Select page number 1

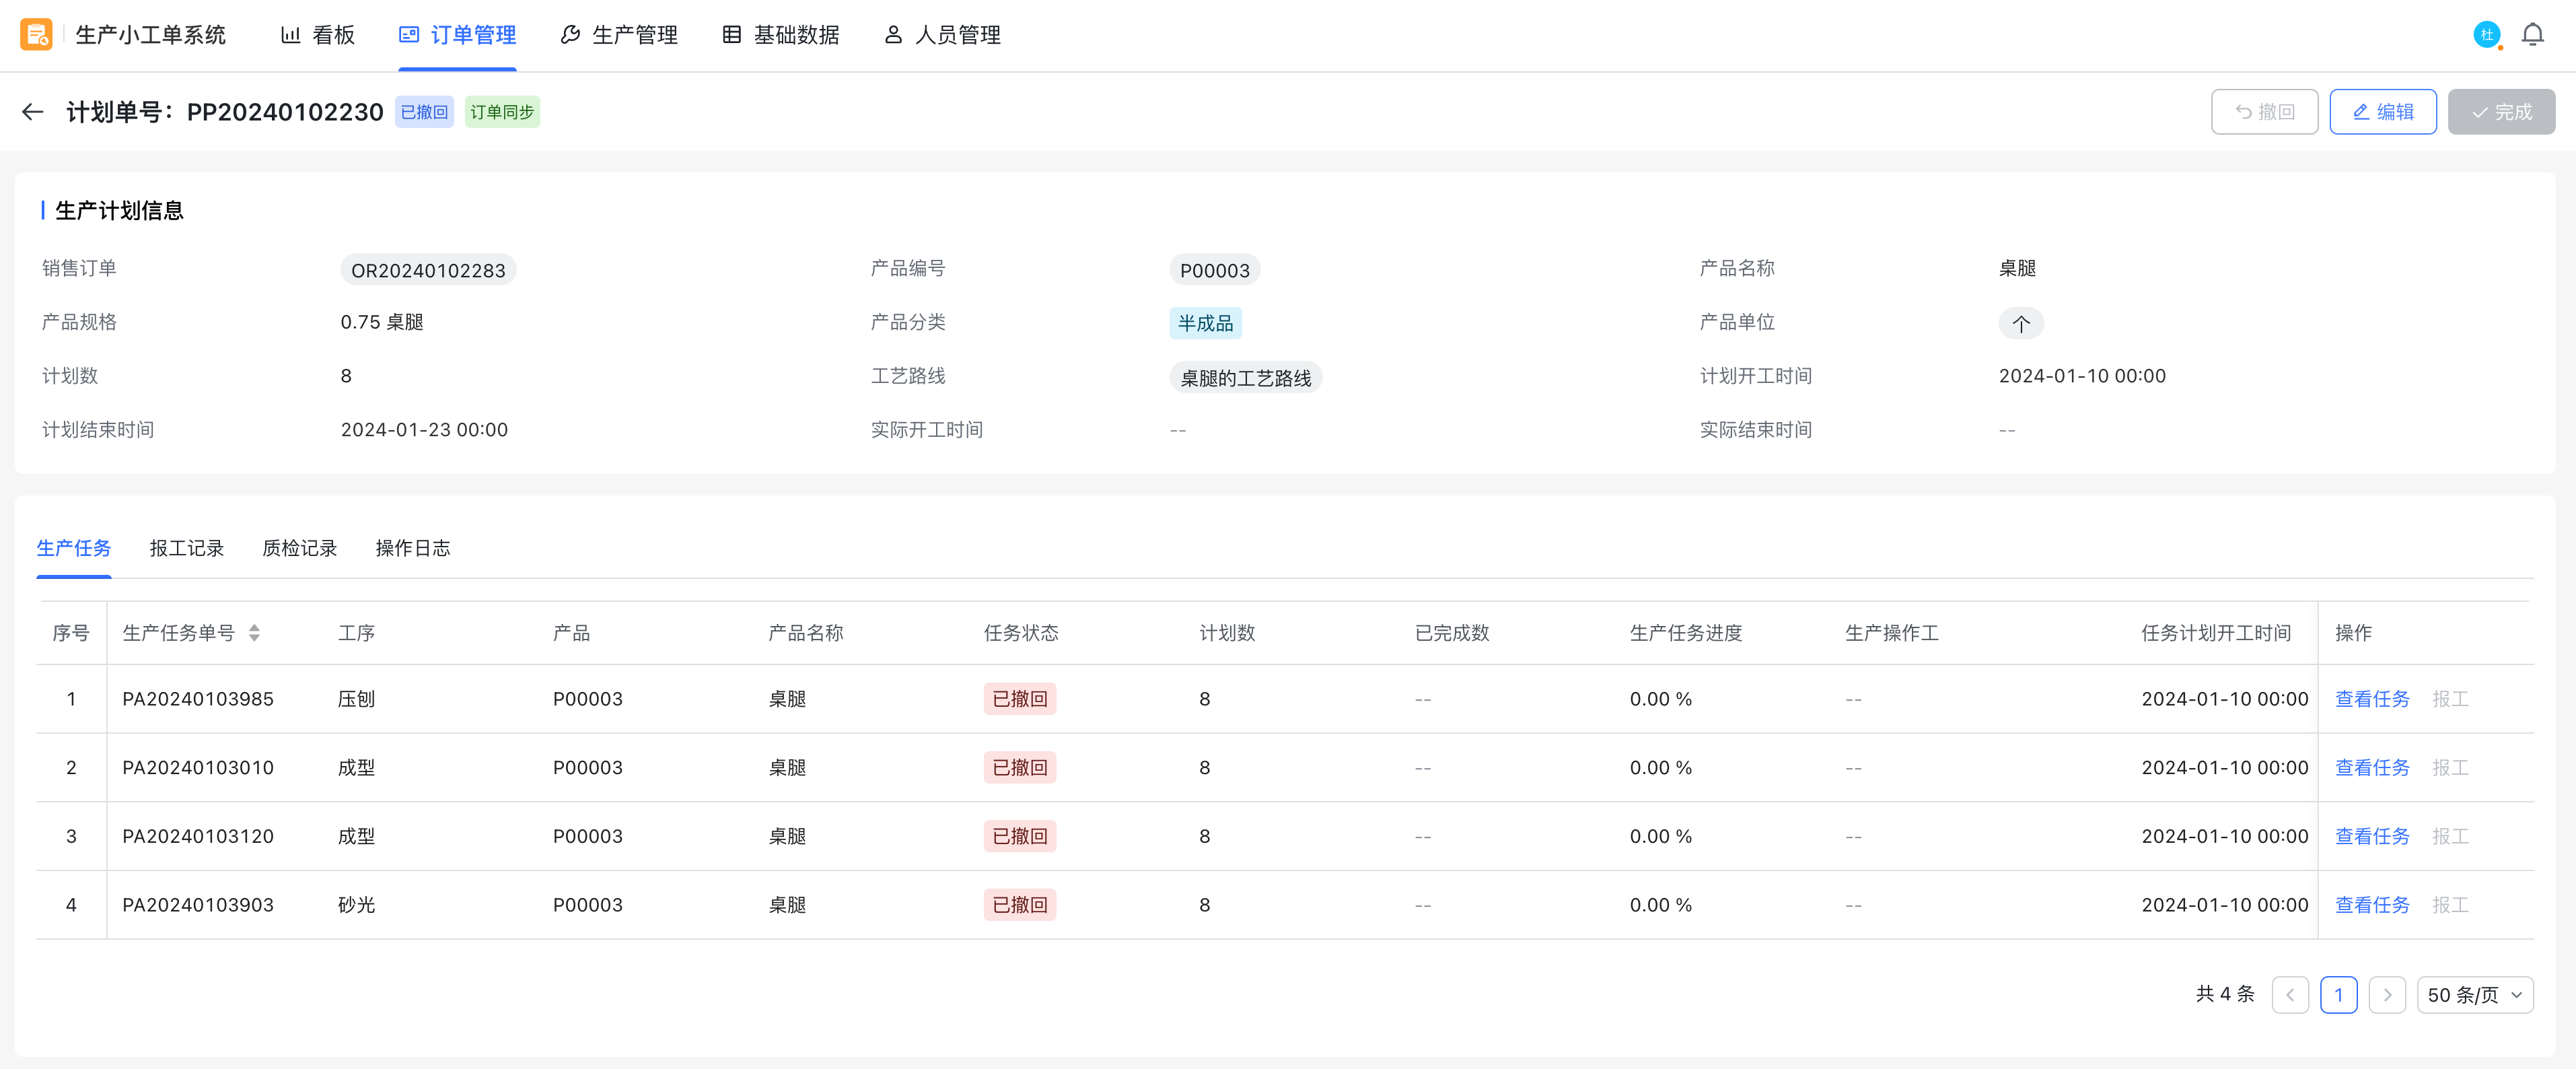(2338, 995)
